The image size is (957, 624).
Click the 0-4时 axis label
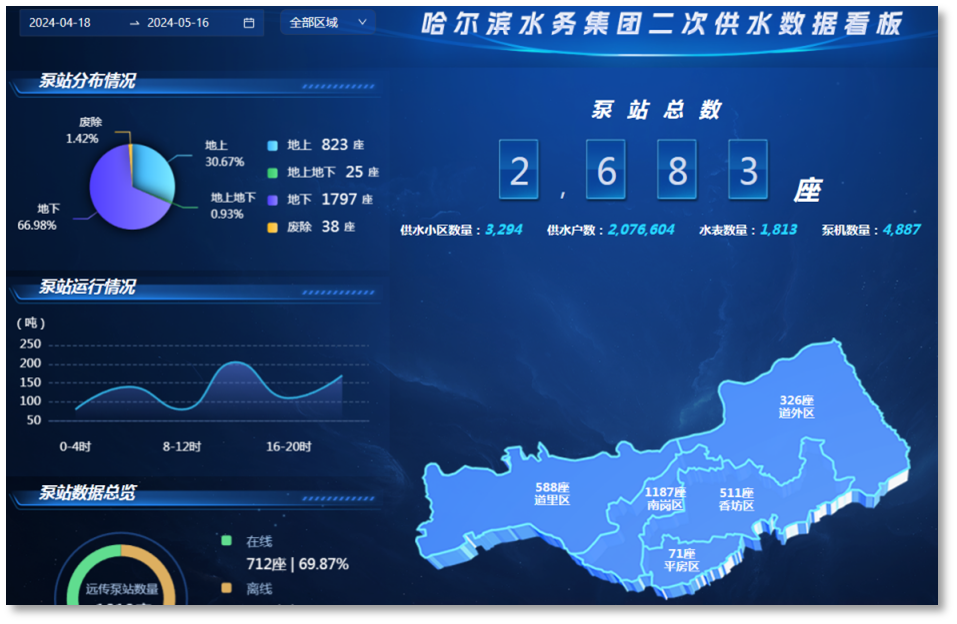tap(75, 446)
